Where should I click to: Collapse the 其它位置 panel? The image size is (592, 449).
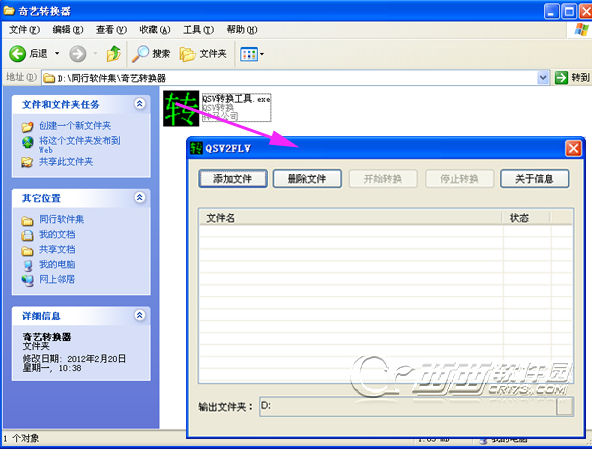coord(140,197)
